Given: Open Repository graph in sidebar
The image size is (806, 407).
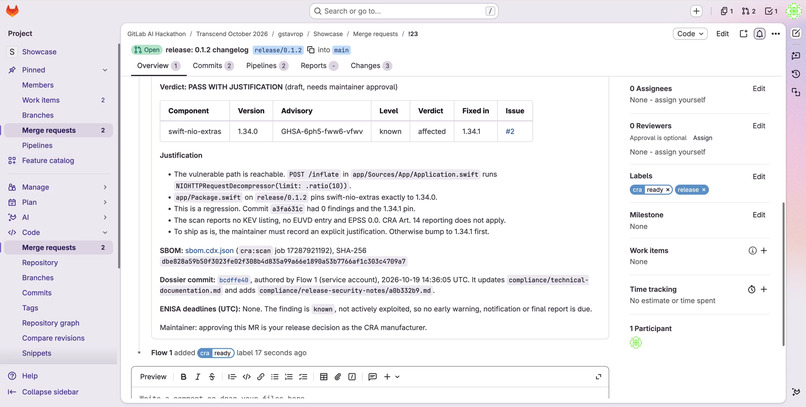Looking at the screenshot, I should [50, 323].
